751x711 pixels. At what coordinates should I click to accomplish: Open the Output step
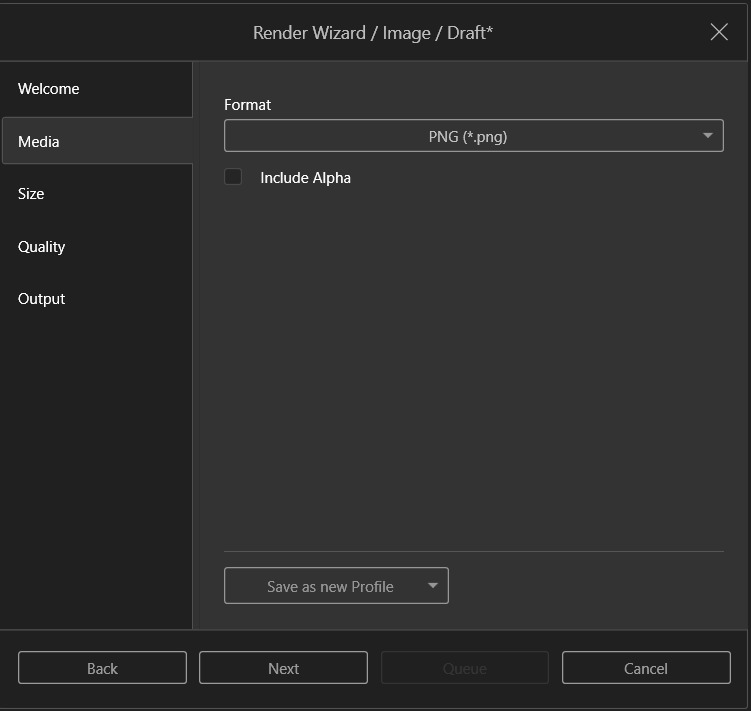click(x=96, y=298)
